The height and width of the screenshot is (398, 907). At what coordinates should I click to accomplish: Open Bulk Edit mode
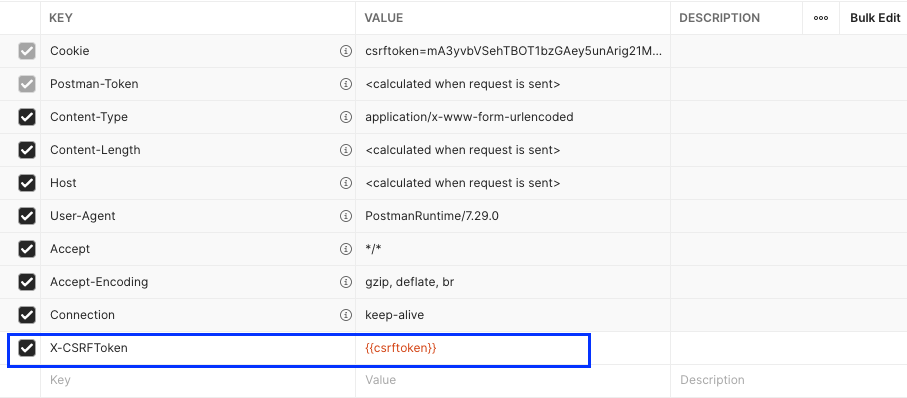pos(875,18)
